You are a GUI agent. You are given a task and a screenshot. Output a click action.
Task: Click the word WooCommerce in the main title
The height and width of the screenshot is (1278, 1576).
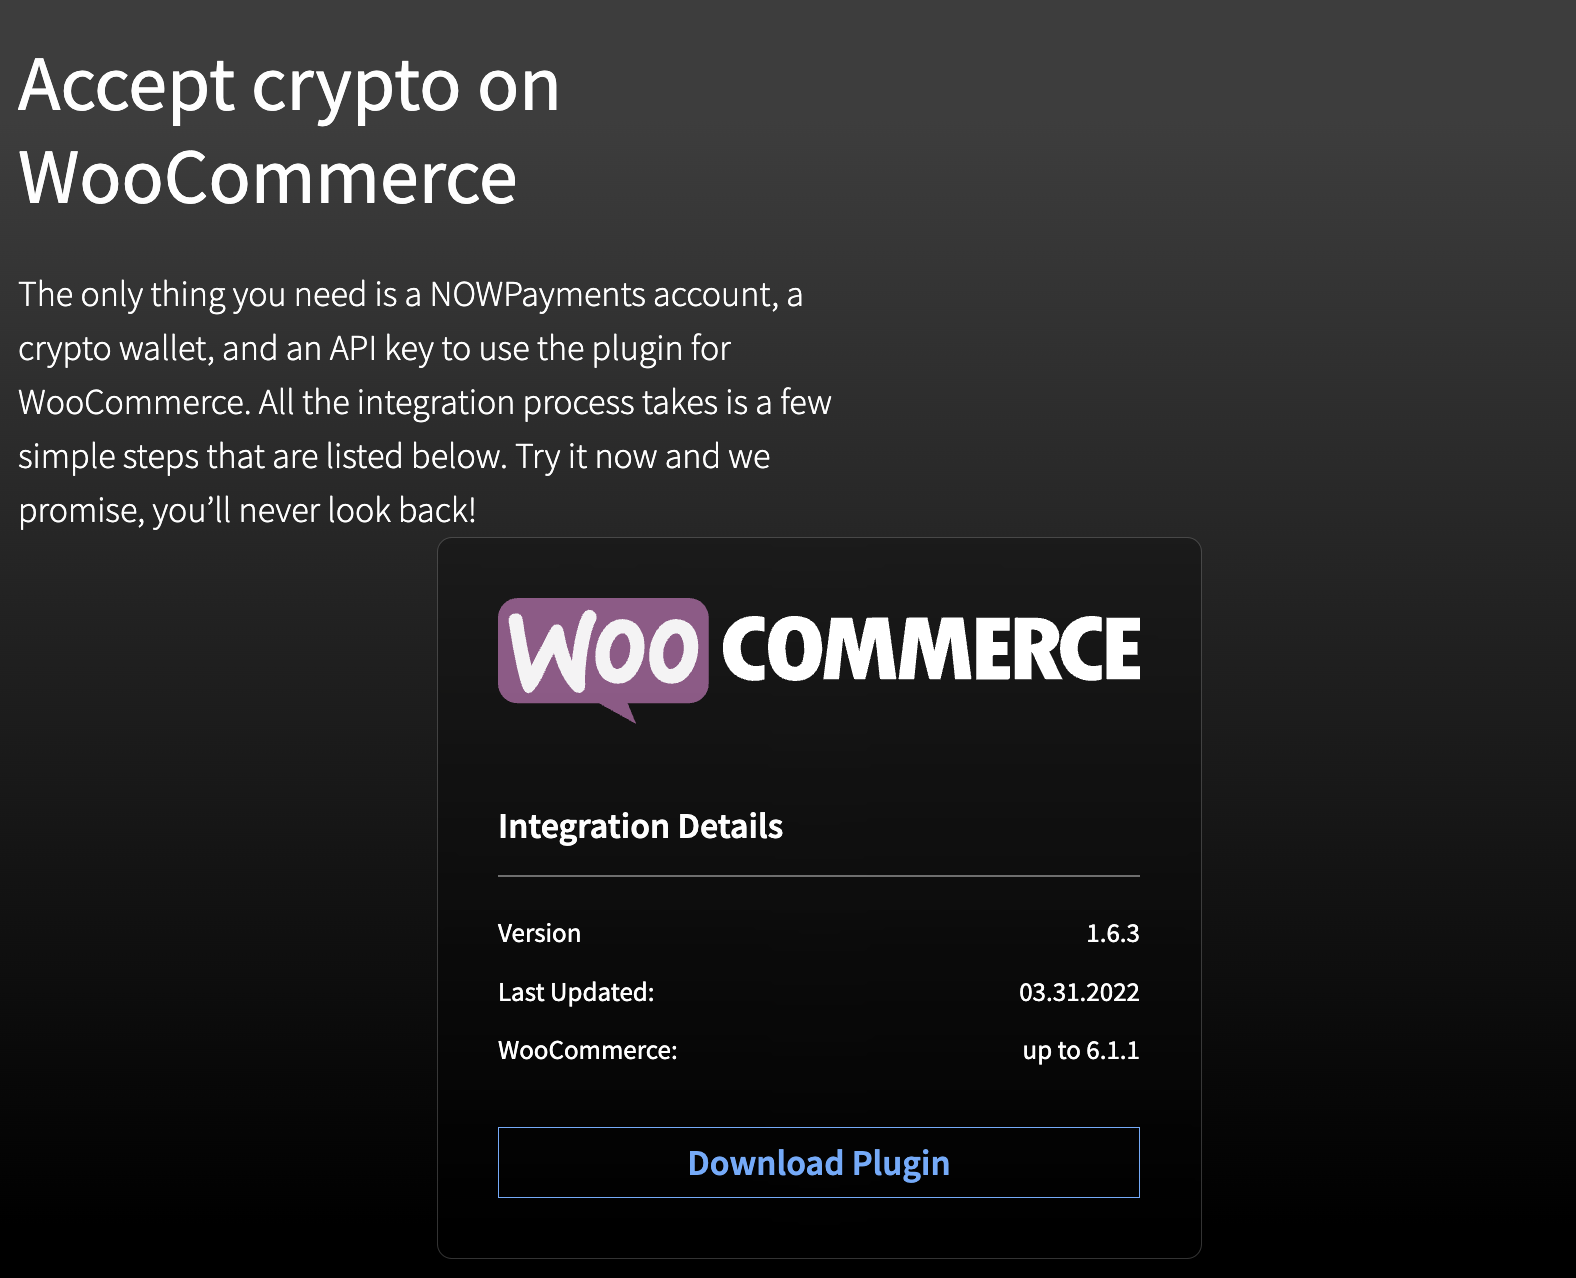click(x=268, y=178)
